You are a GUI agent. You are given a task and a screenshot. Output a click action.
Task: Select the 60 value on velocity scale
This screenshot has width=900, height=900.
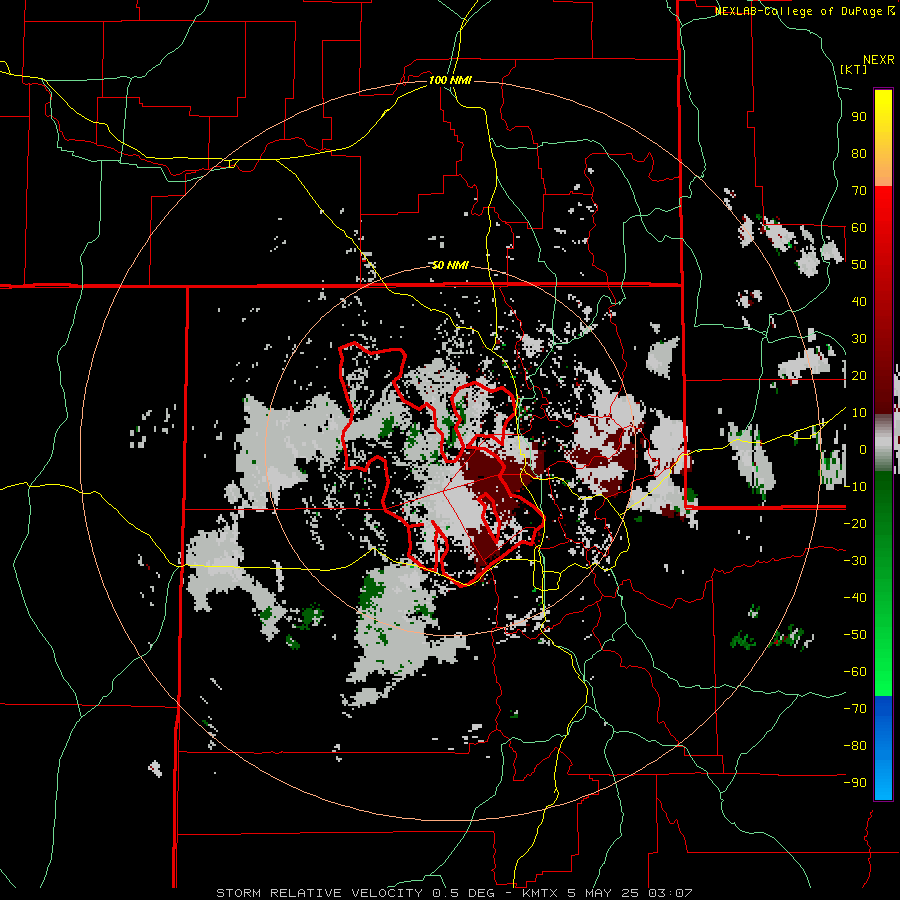pos(859,227)
